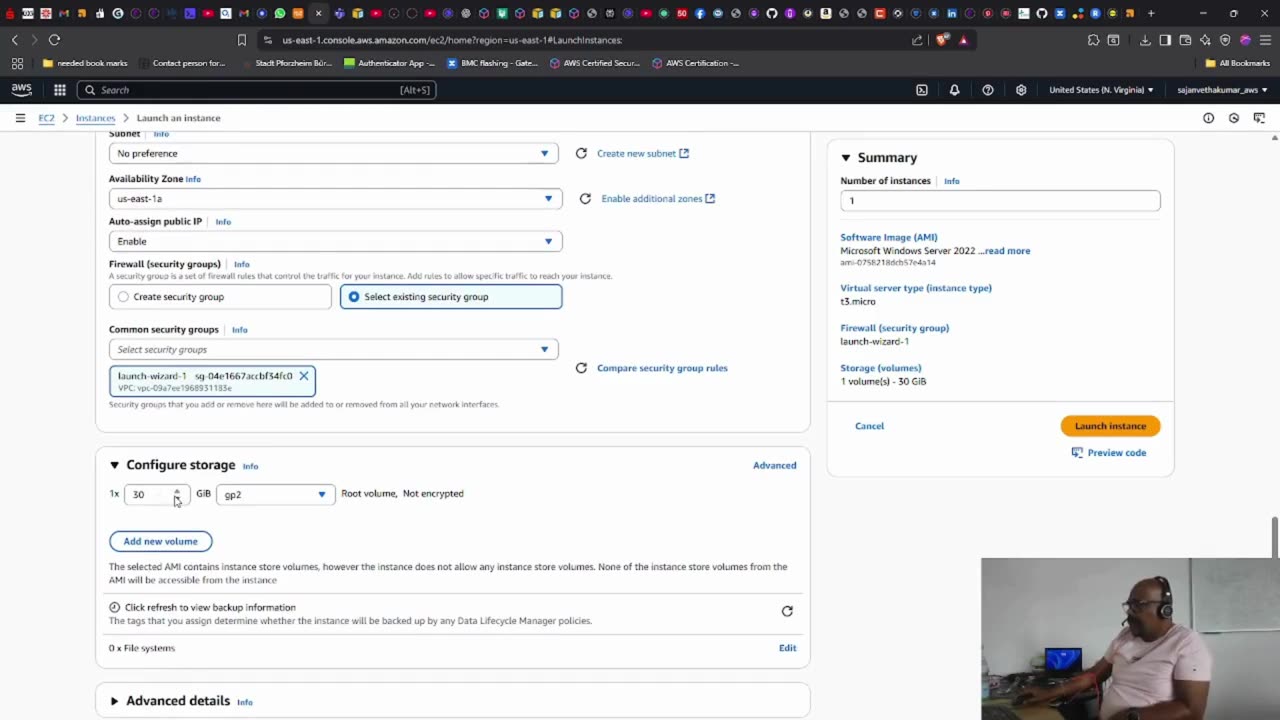
Task: Open BMC Flashing bookmark
Action: coord(492,63)
